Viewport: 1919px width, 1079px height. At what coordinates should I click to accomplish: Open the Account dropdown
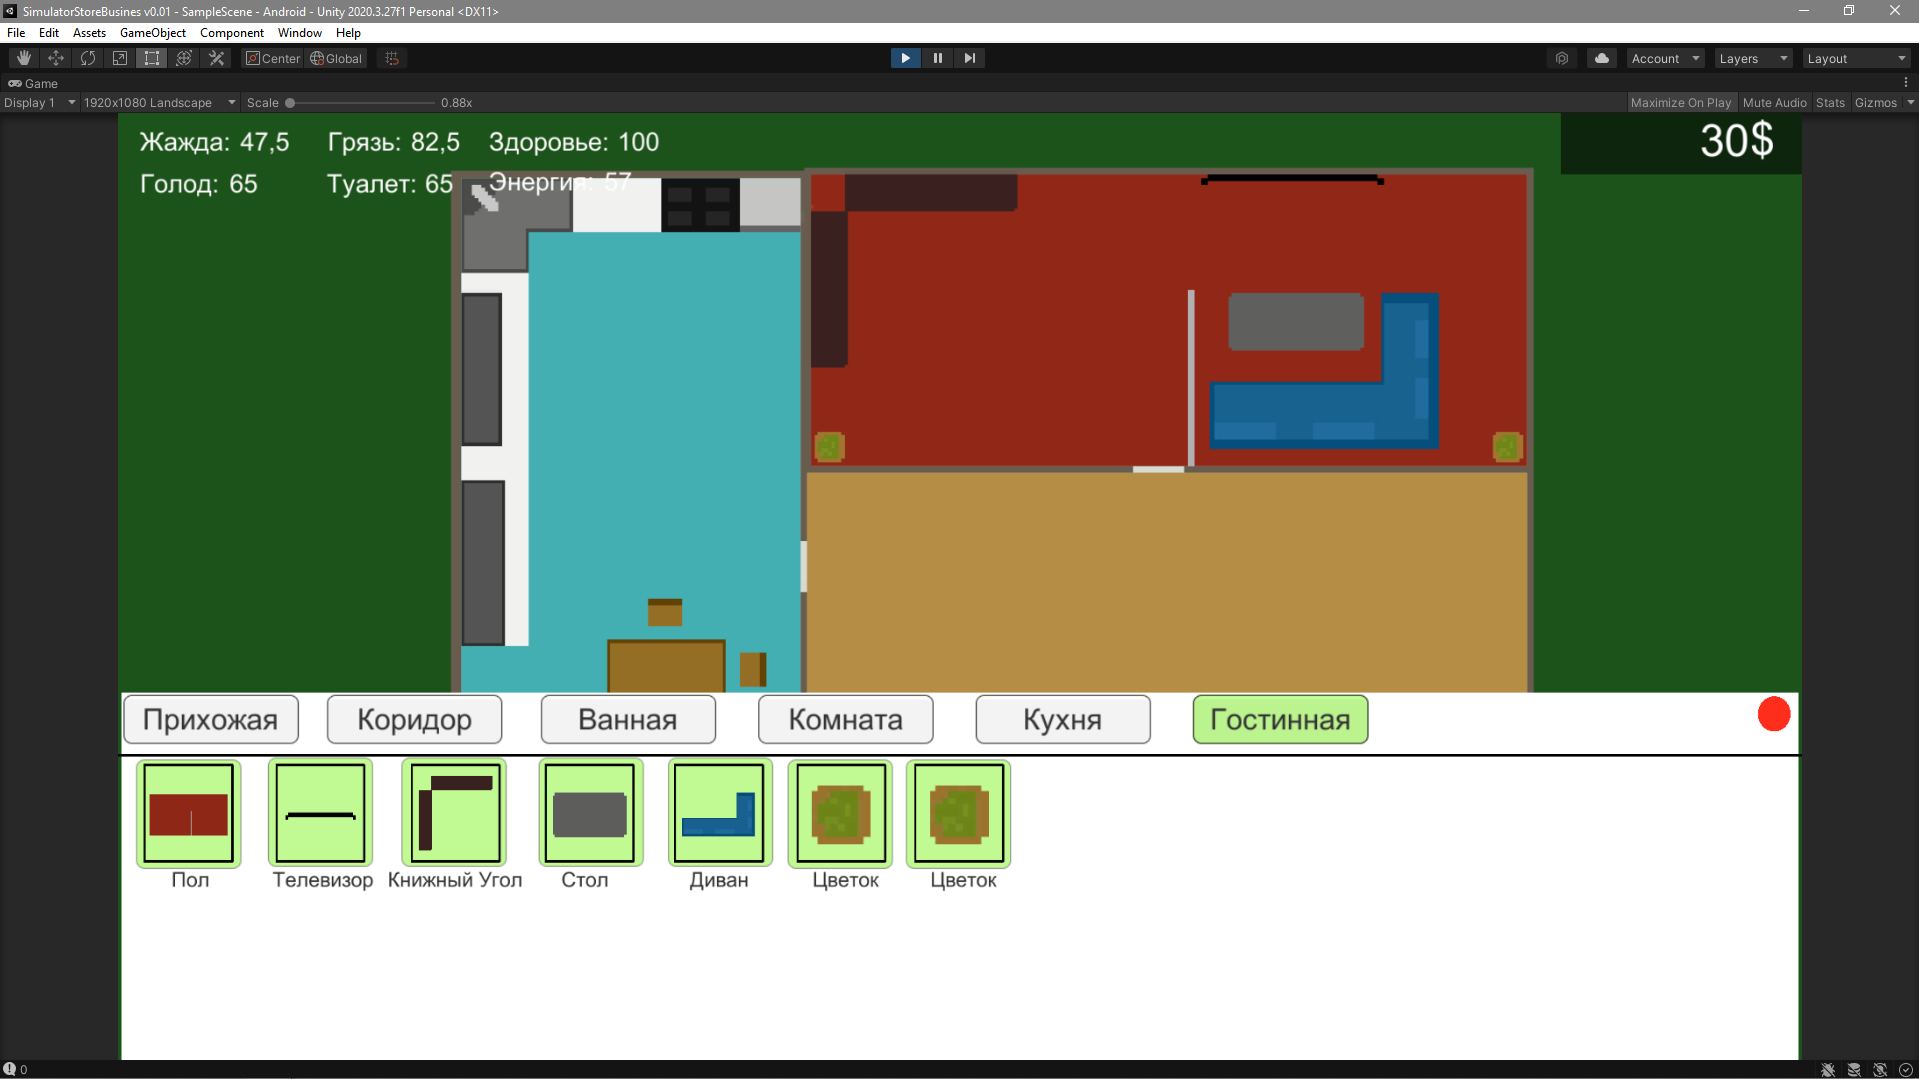coord(1665,58)
